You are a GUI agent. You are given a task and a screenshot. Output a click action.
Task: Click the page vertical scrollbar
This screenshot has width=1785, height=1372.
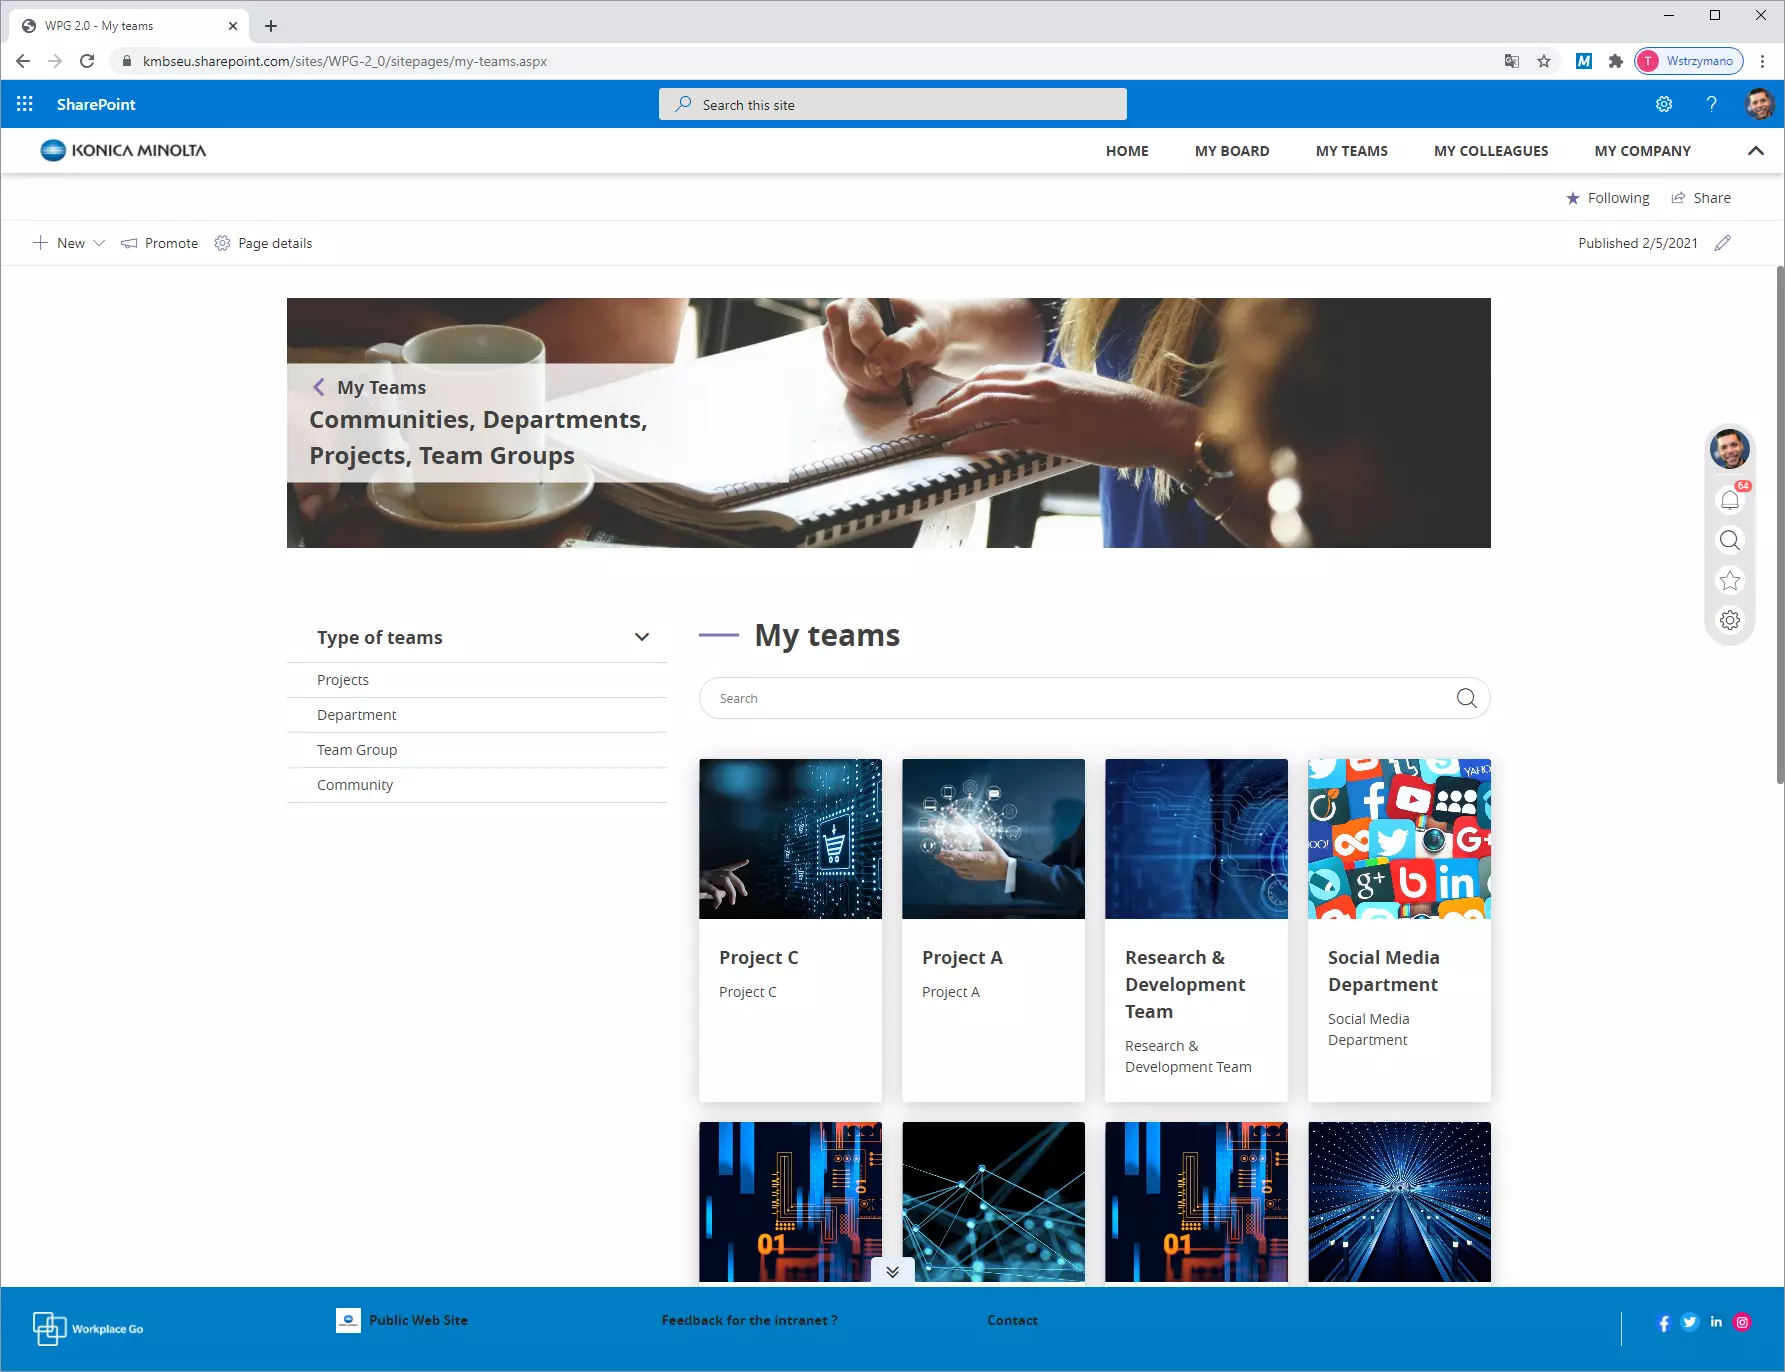click(x=1779, y=525)
